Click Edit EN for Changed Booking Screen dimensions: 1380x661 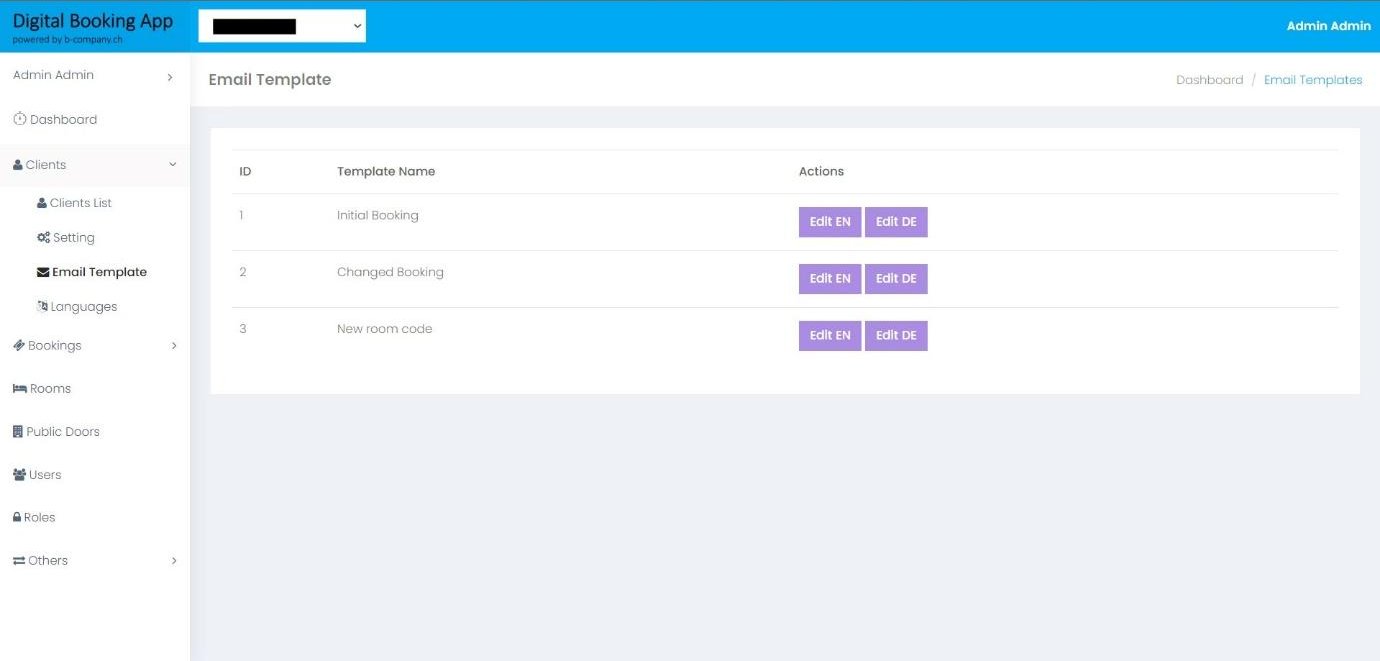pos(830,279)
